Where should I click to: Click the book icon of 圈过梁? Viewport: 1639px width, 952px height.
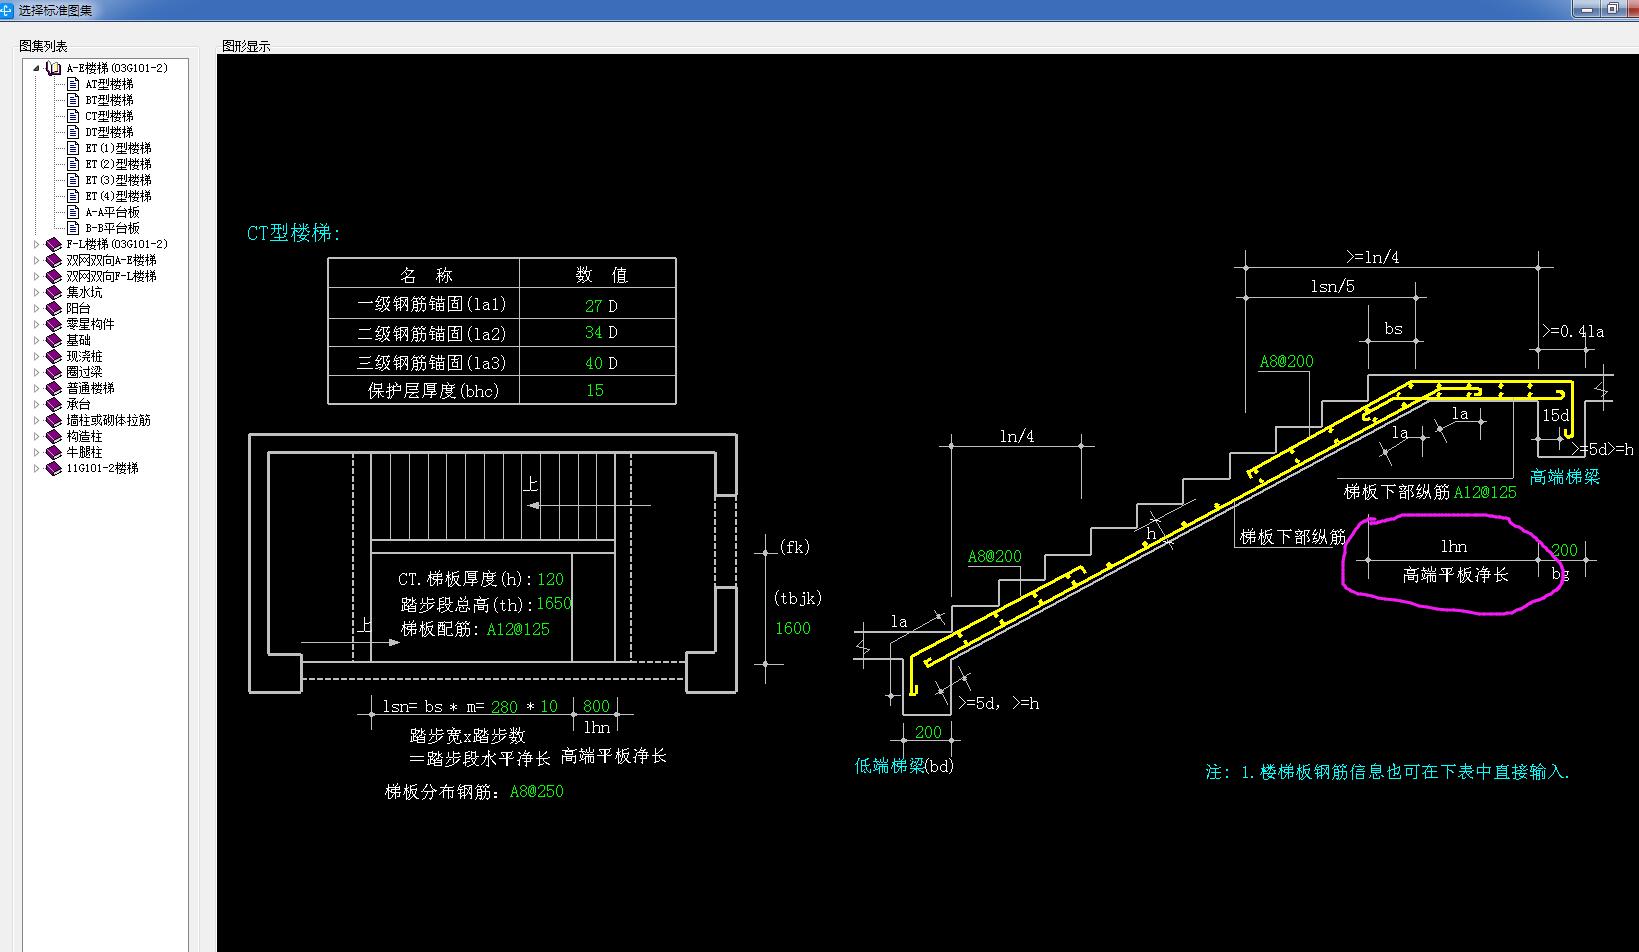click(x=54, y=372)
